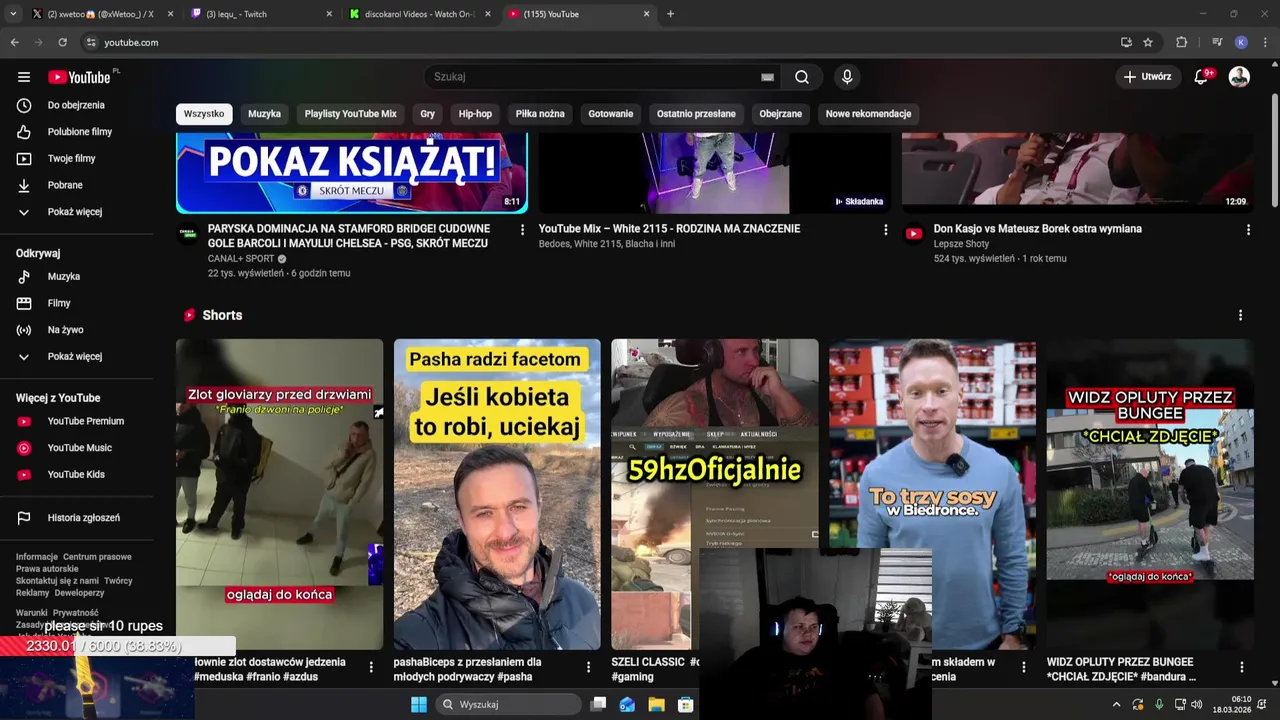
Task: Play the Pasha radzi facetom short
Action: pyautogui.click(x=497, y=494)
